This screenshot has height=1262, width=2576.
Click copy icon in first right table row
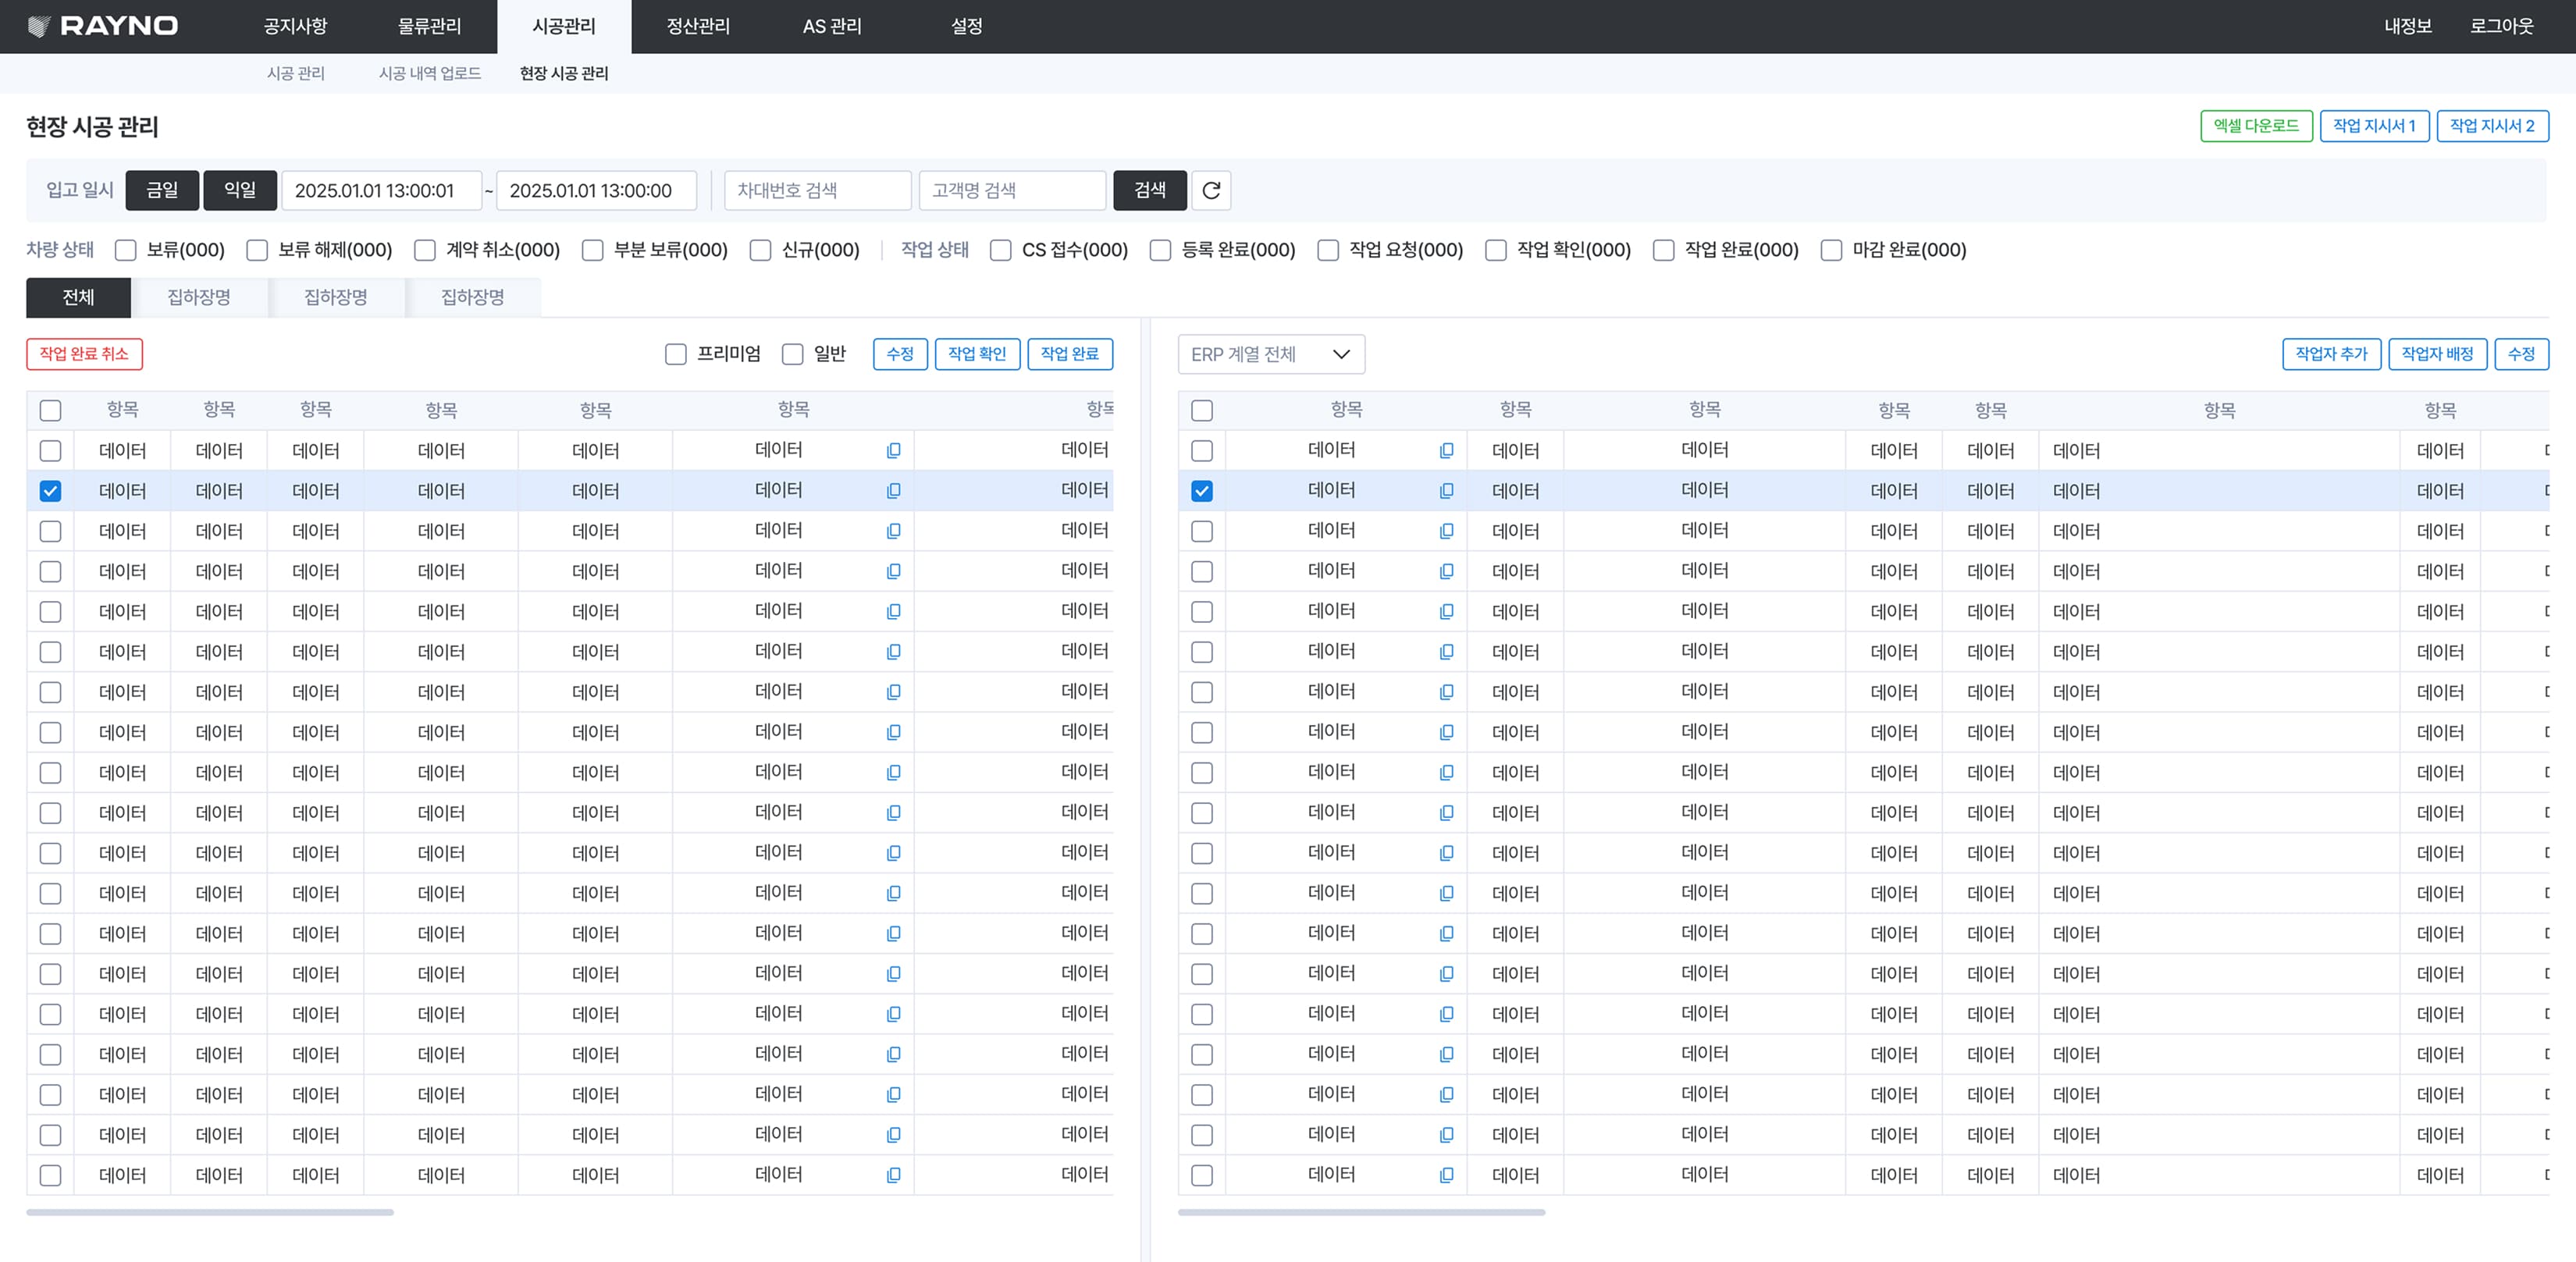[x=1446, y=451]
